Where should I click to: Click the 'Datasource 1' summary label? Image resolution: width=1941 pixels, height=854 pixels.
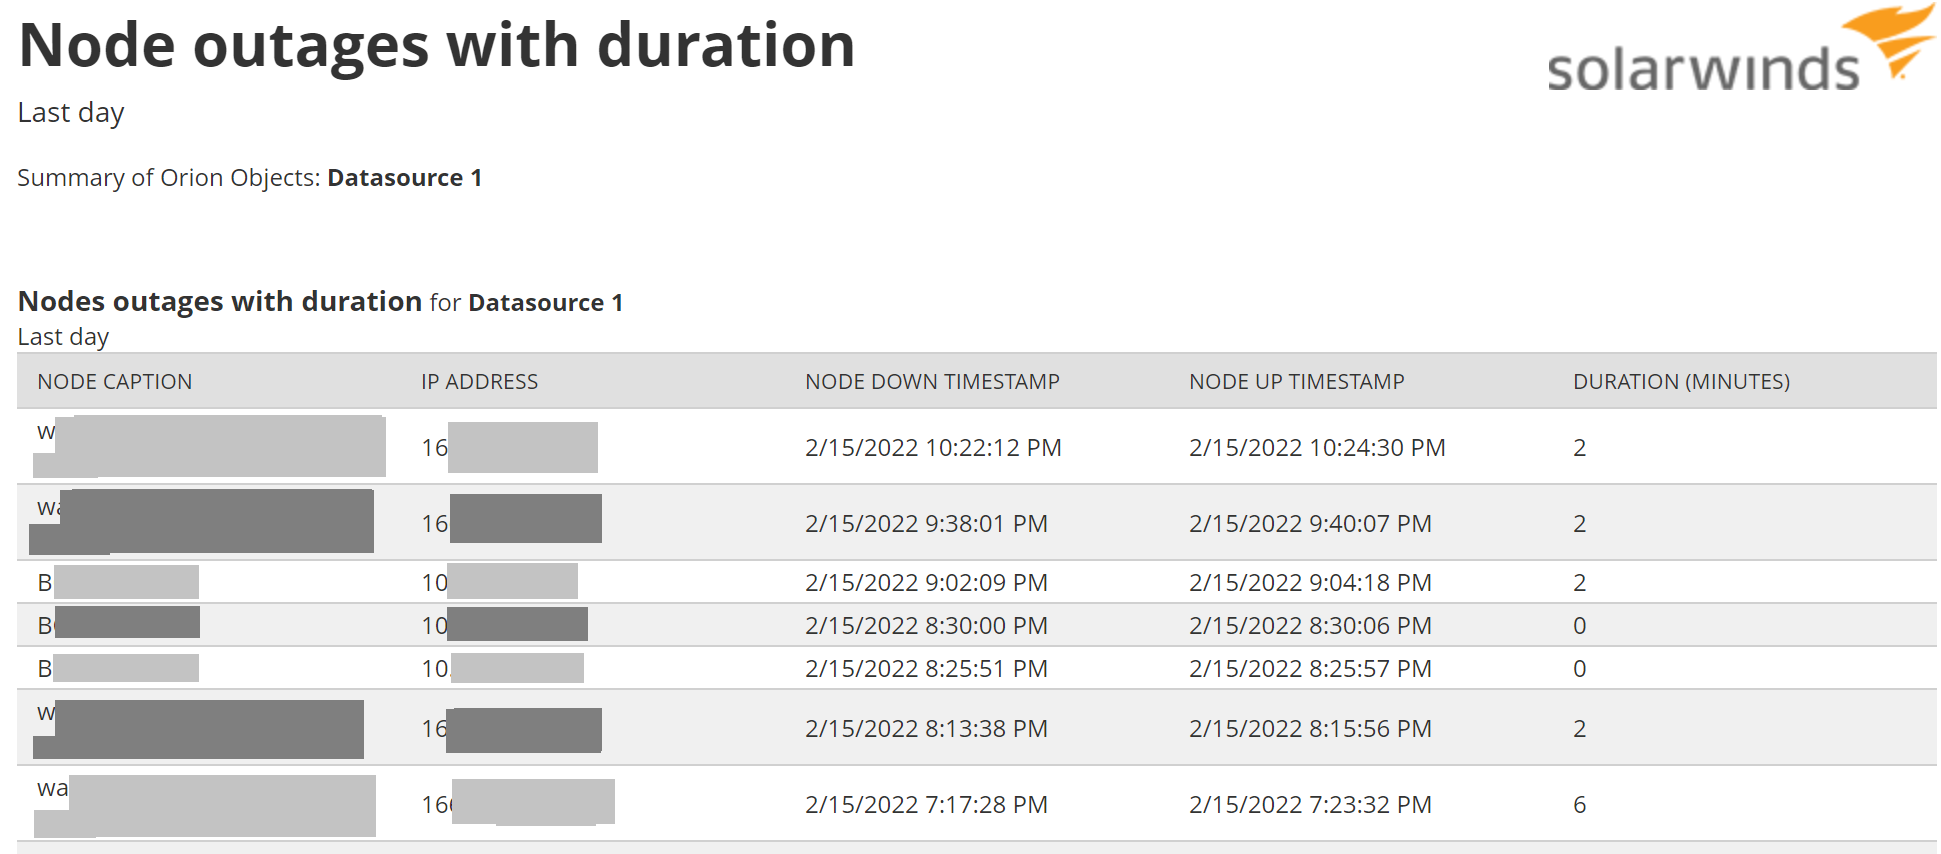[x=405, y=177]
